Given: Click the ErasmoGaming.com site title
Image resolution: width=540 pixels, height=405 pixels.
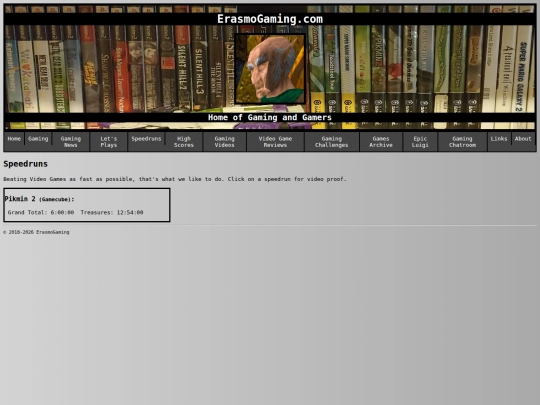Looking at the screenshot, I should tap(270, 19).
